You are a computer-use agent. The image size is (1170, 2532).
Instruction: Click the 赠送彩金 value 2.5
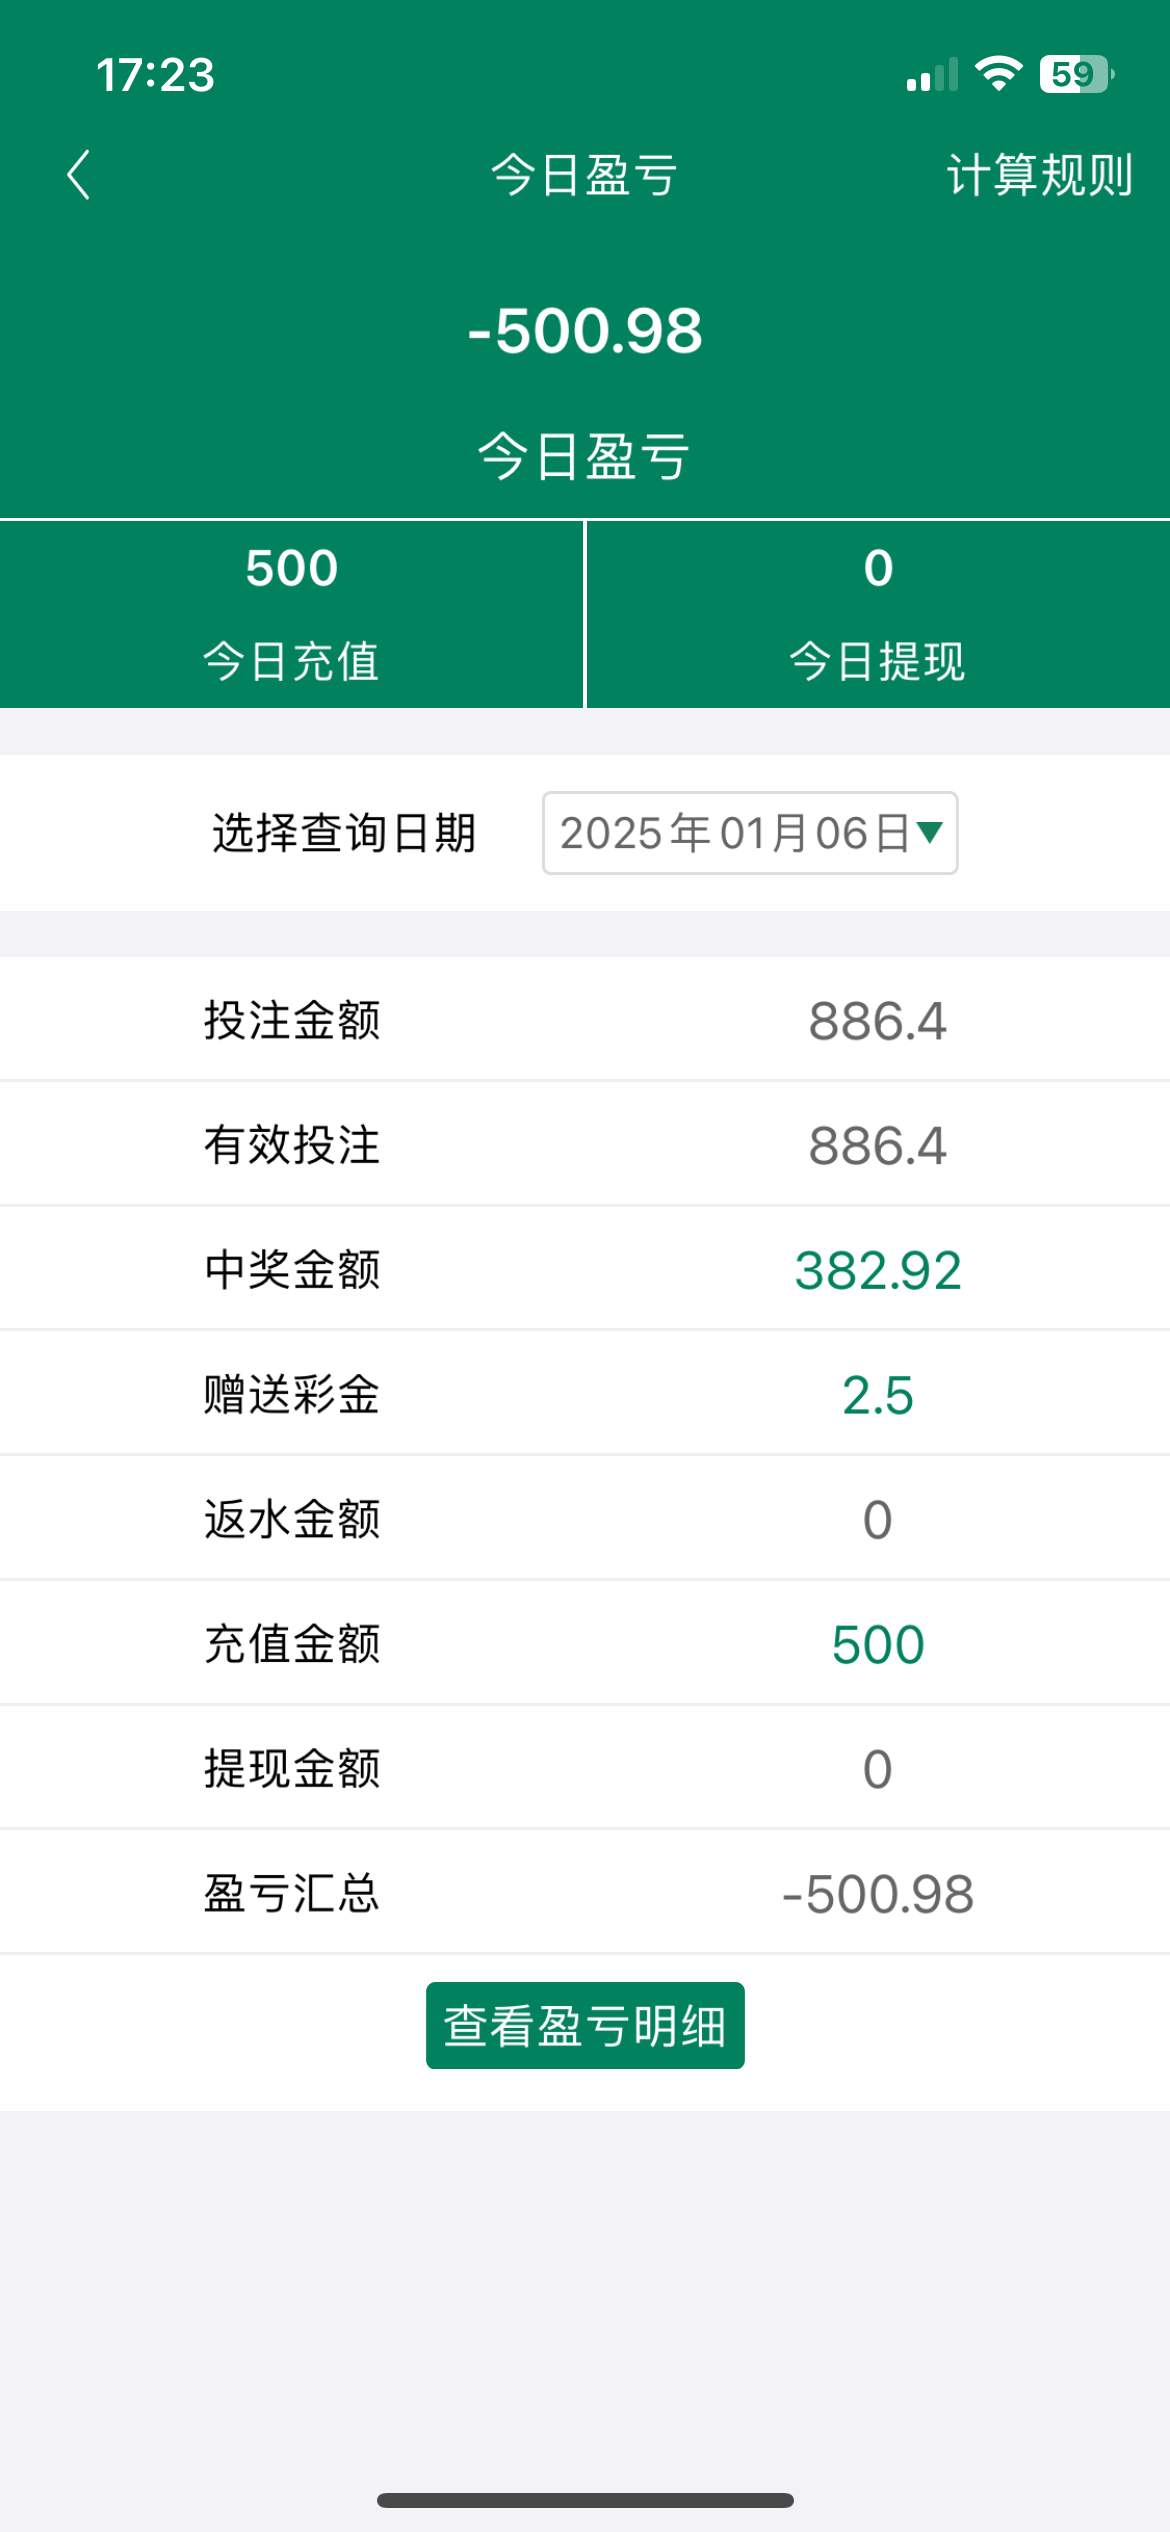pos(877,1395)
